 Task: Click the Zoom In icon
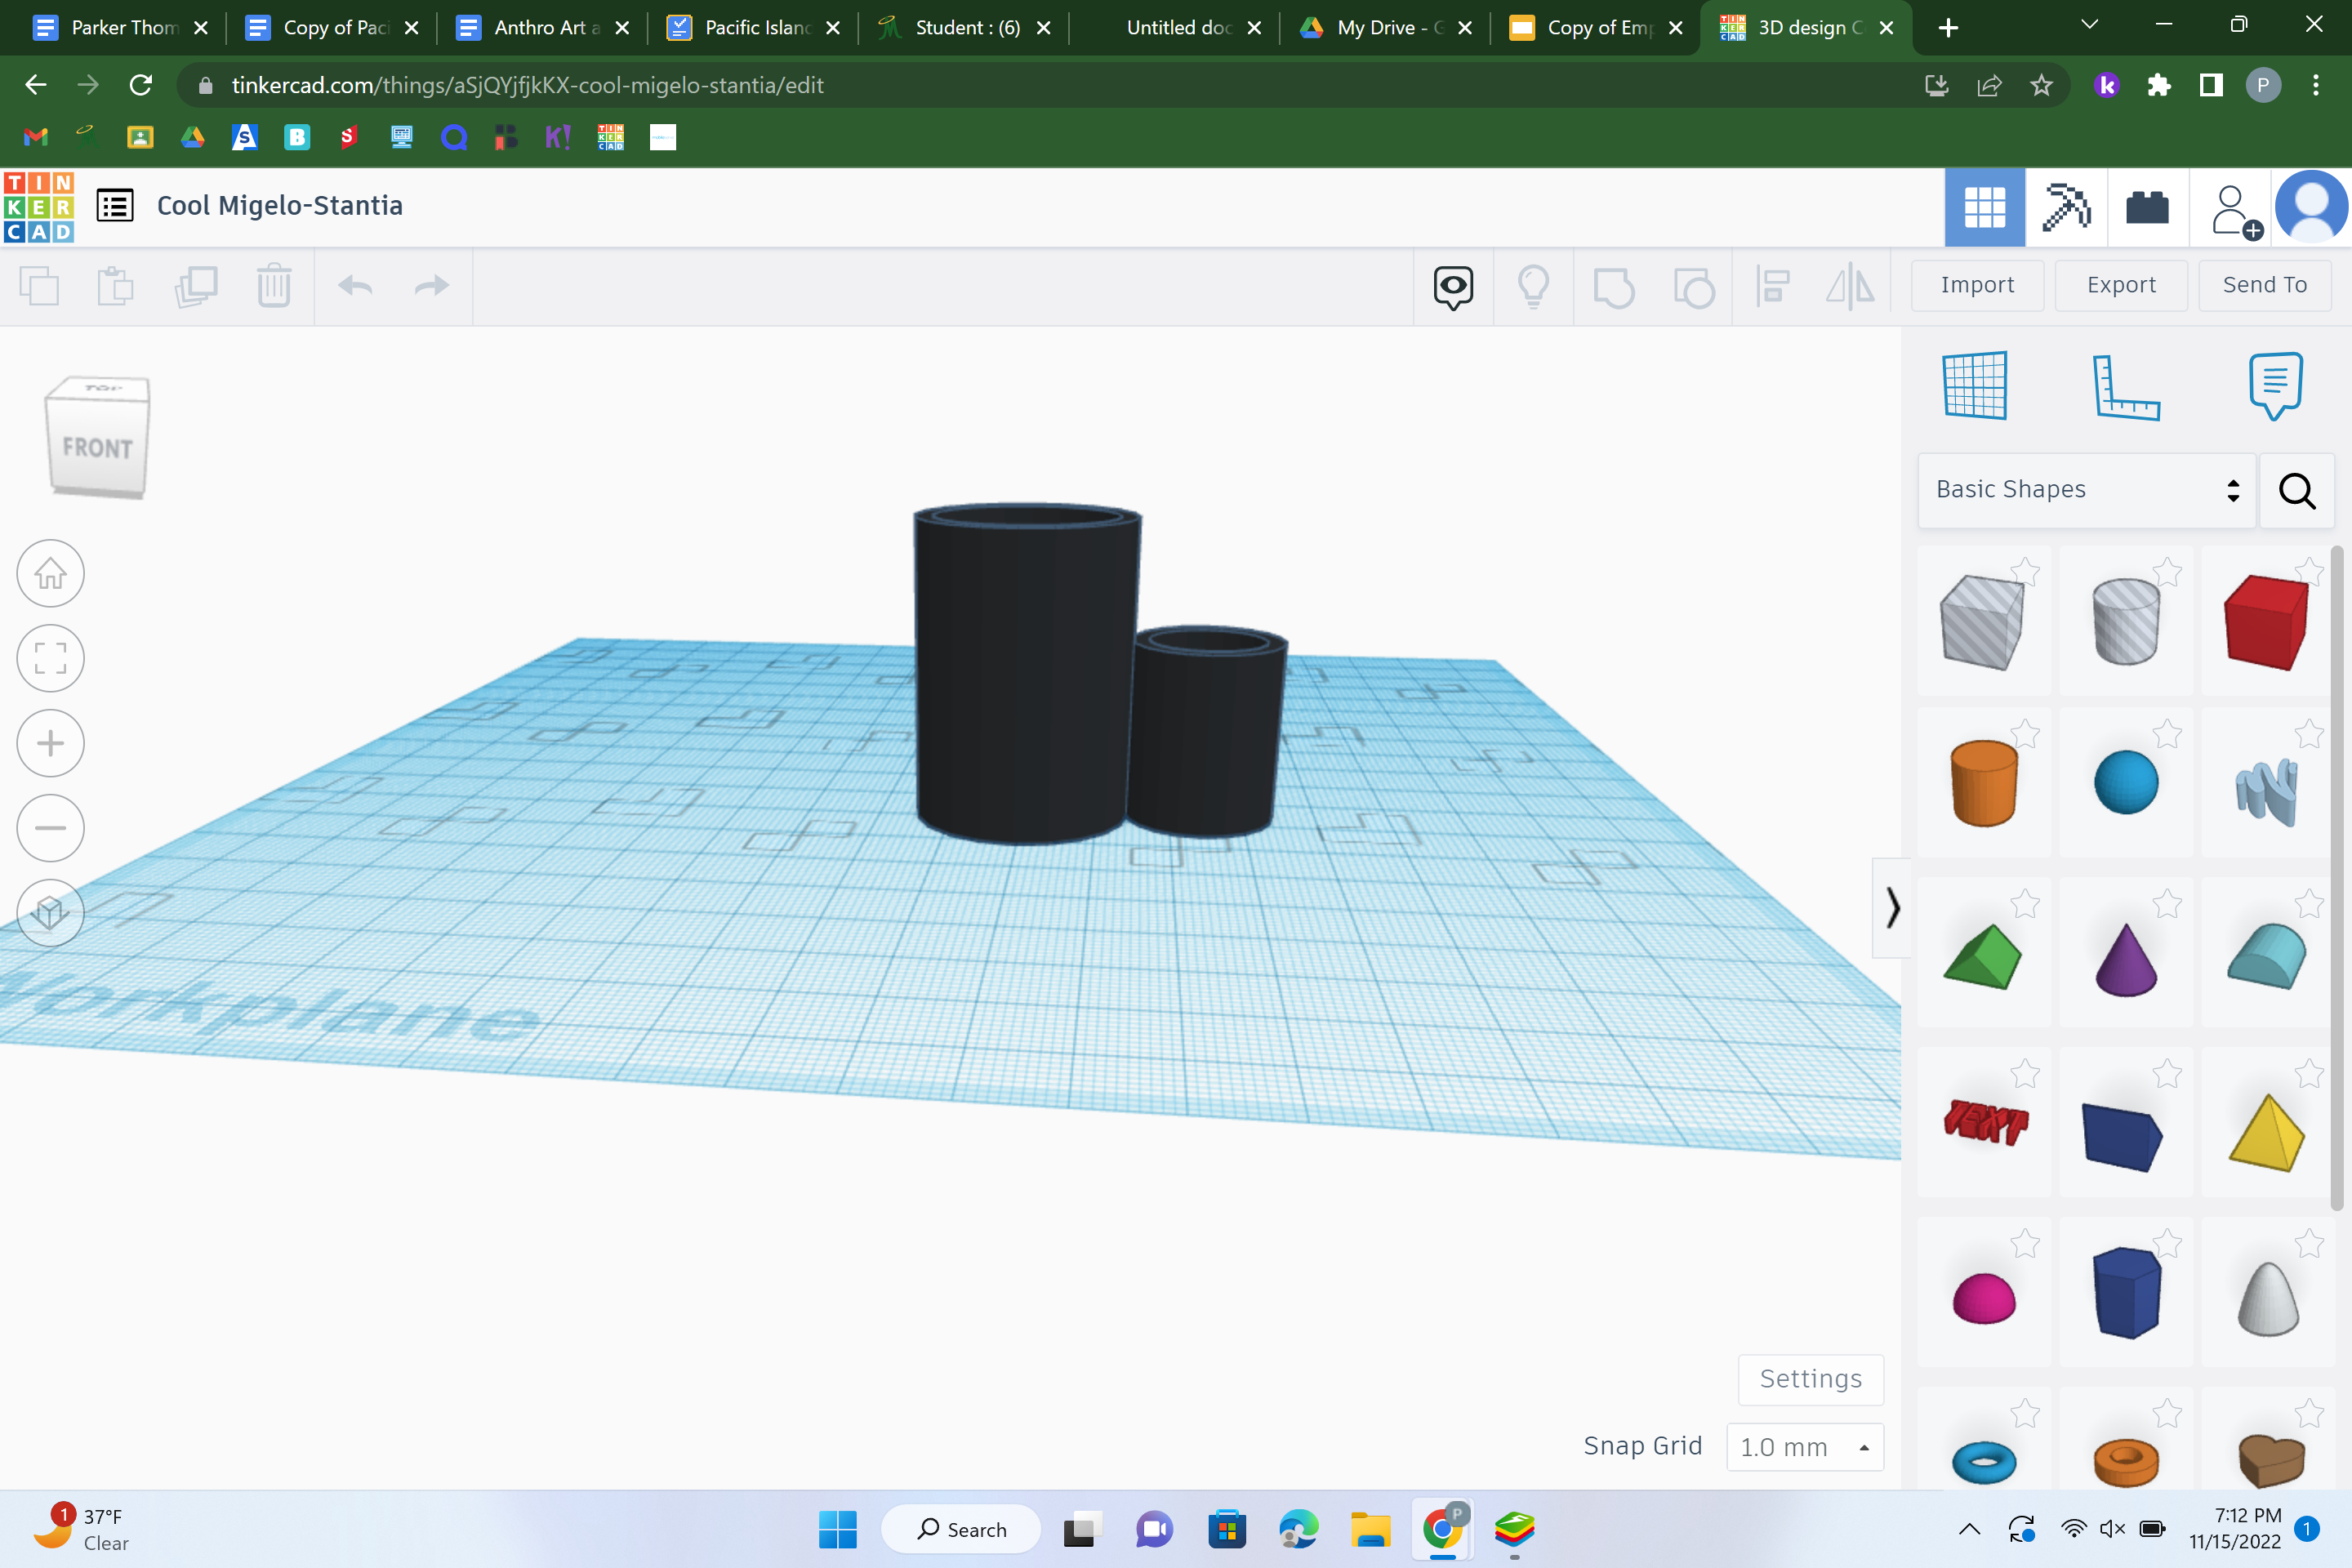pyautogui.click(x=49, y=742)
